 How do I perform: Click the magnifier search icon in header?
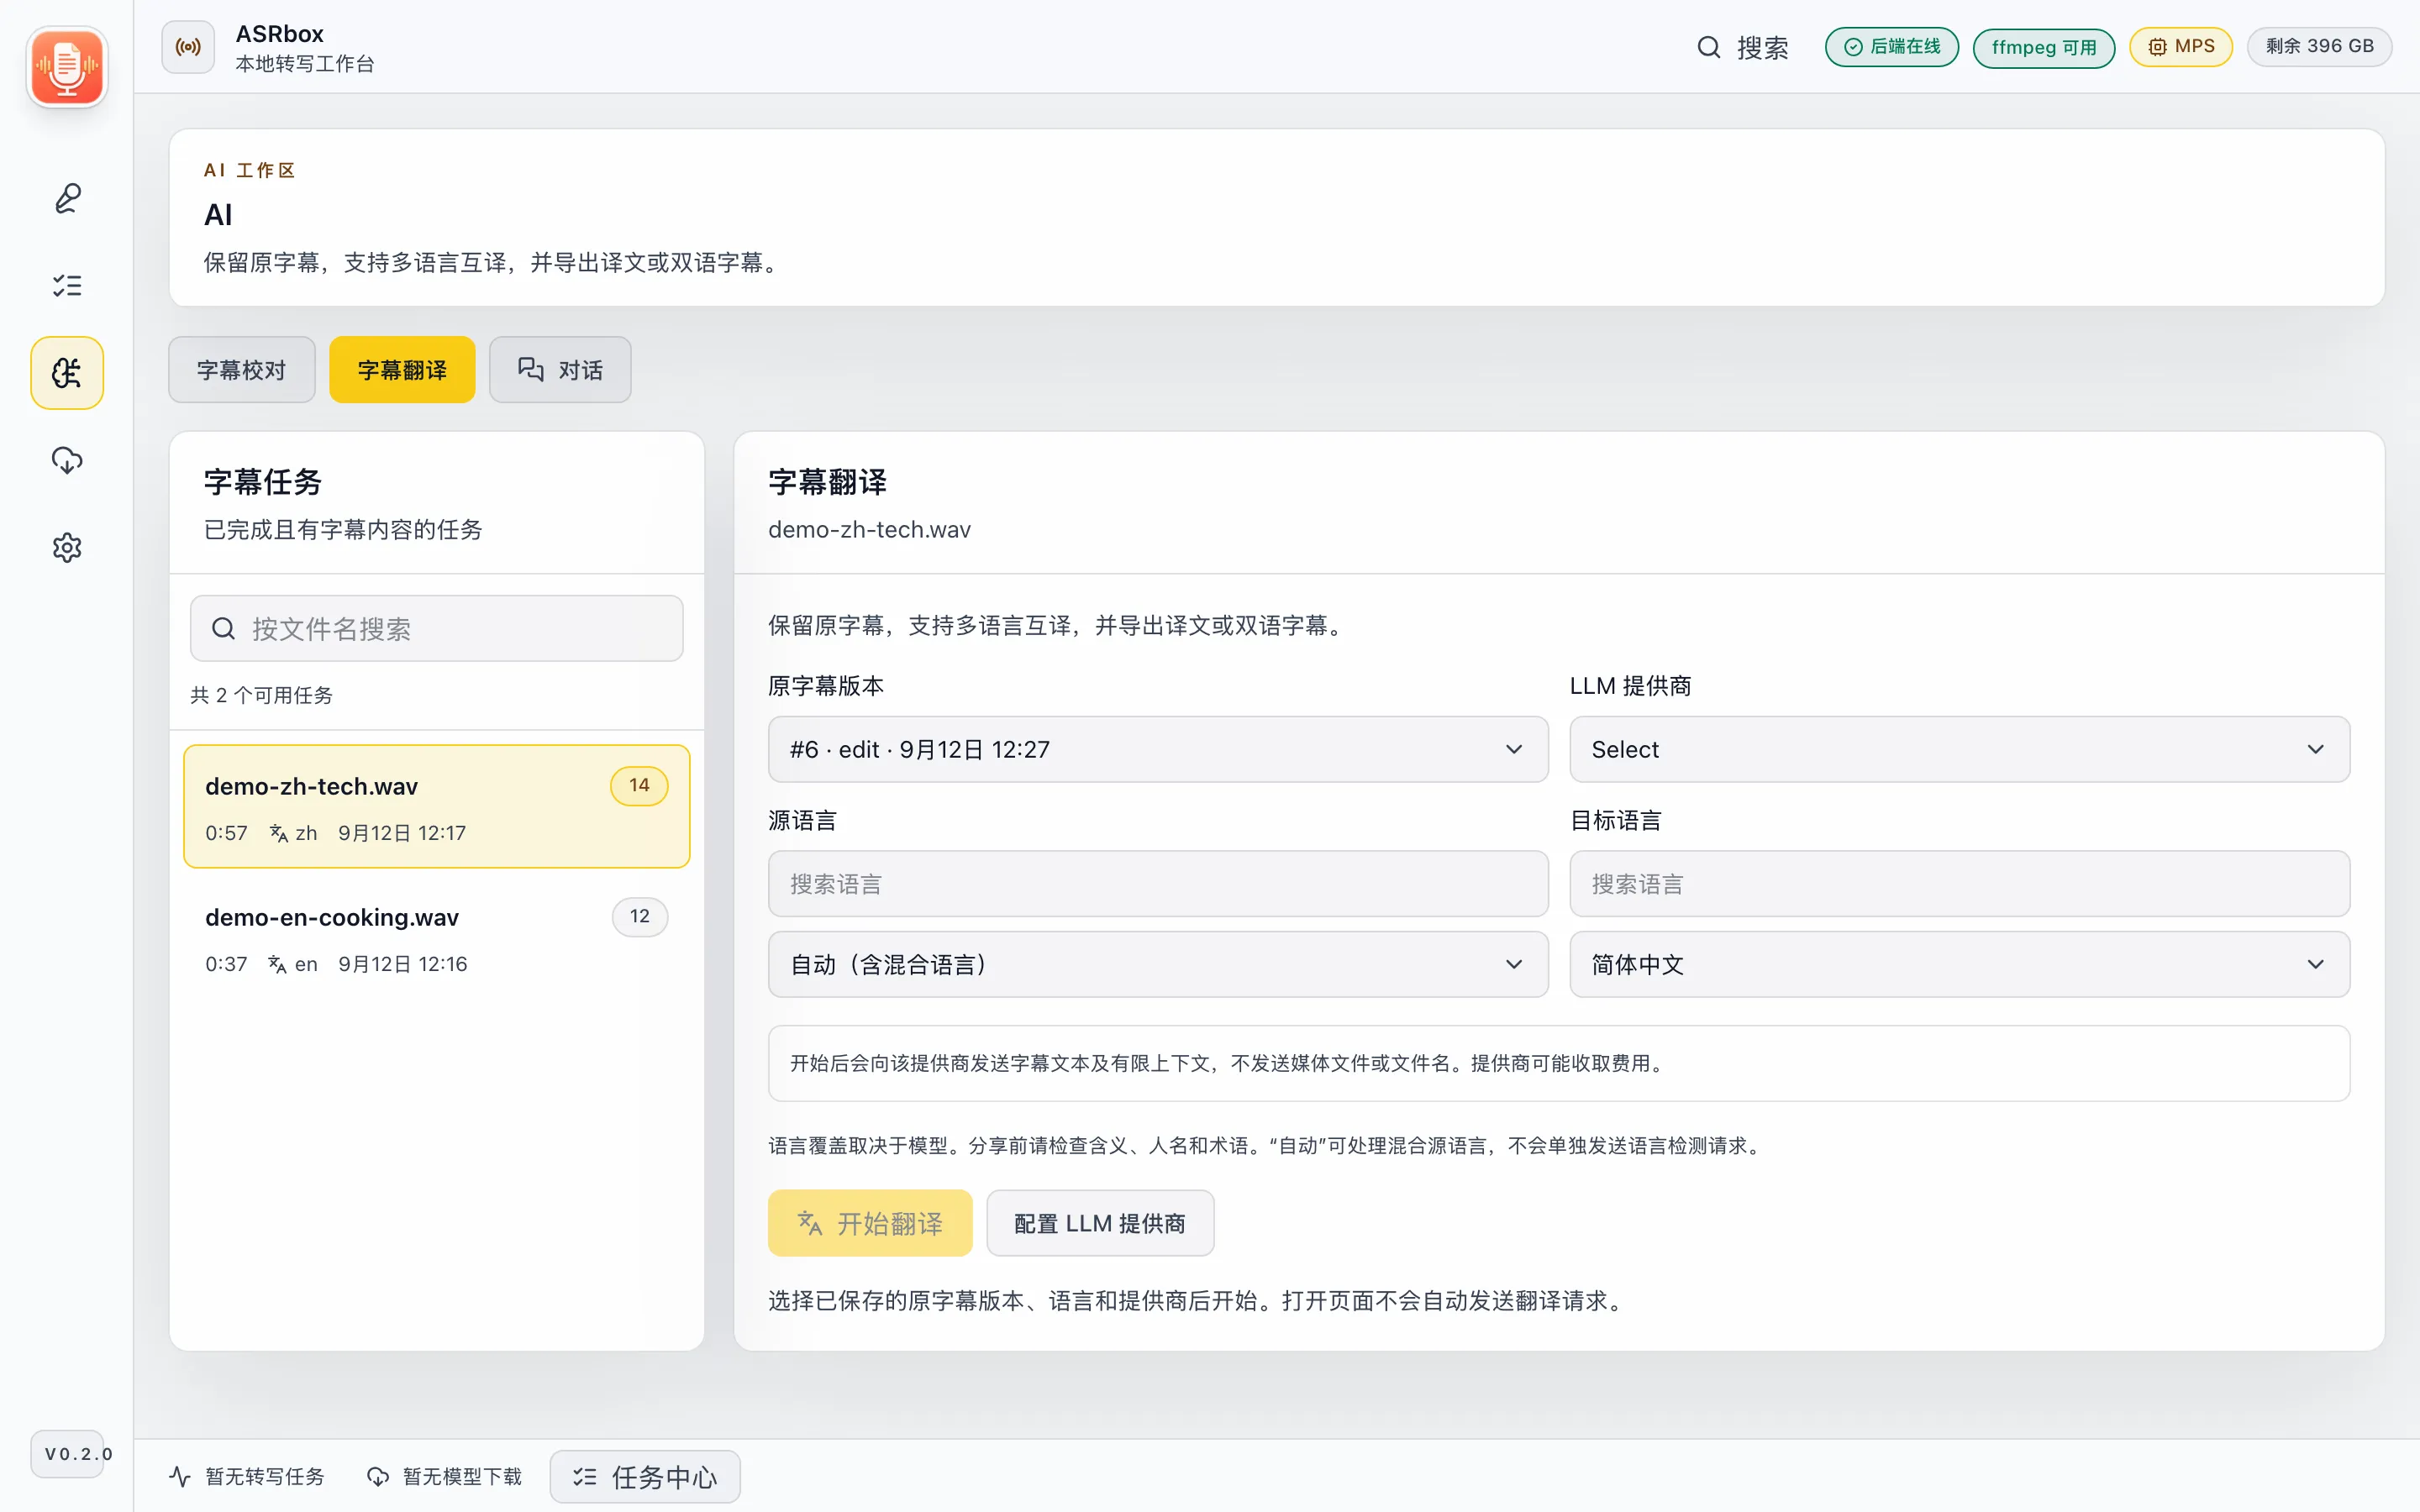coord(1709,47)
